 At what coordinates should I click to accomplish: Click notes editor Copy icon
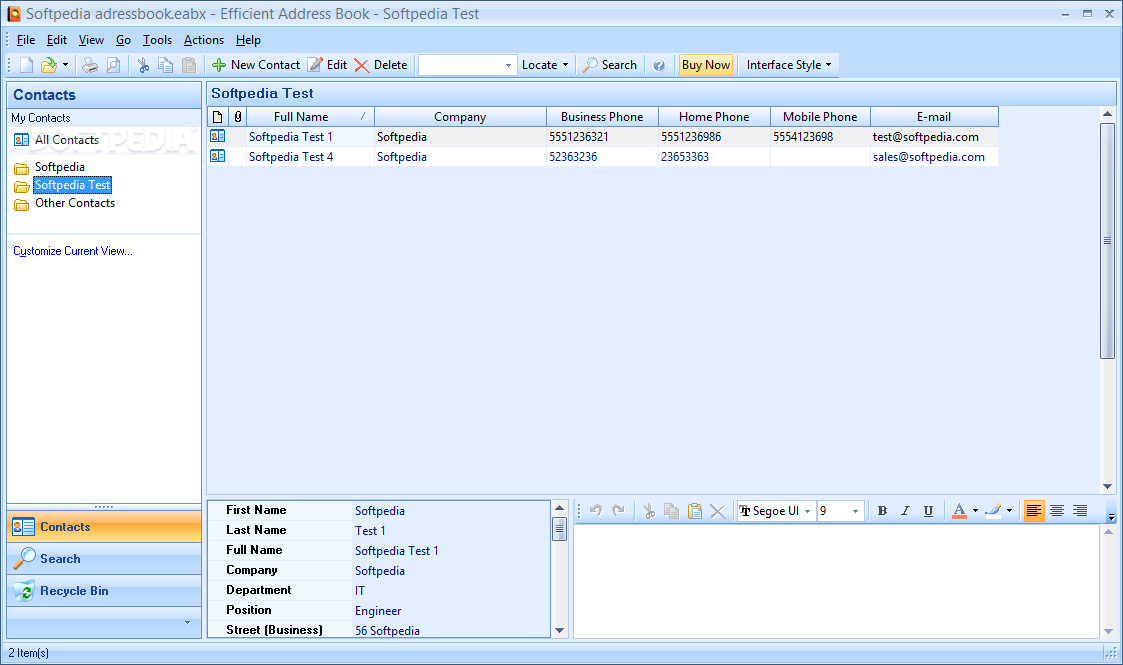click(x=672, y=511)
